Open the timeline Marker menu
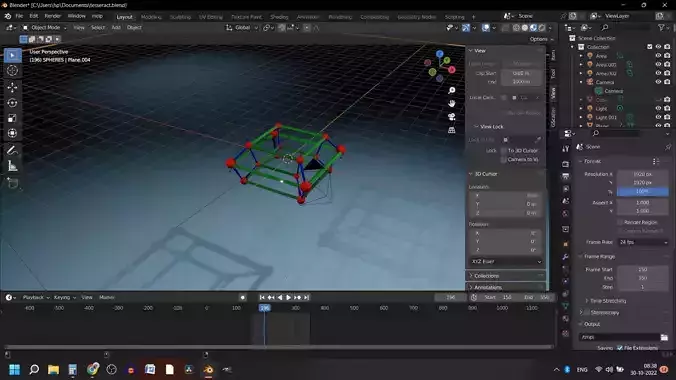Image resolution: width=676 pixels, height=380 pixels. coord(107,298)
